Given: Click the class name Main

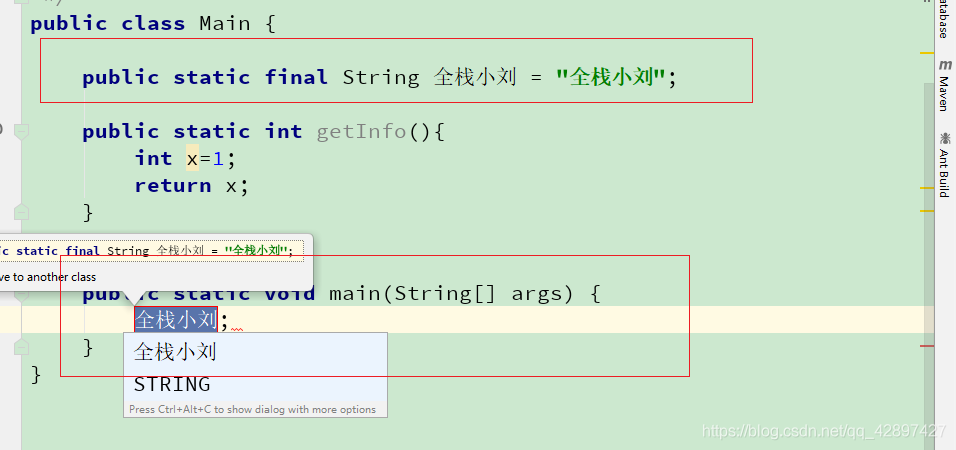Looking at the screenshot, I should click(225, 24).
